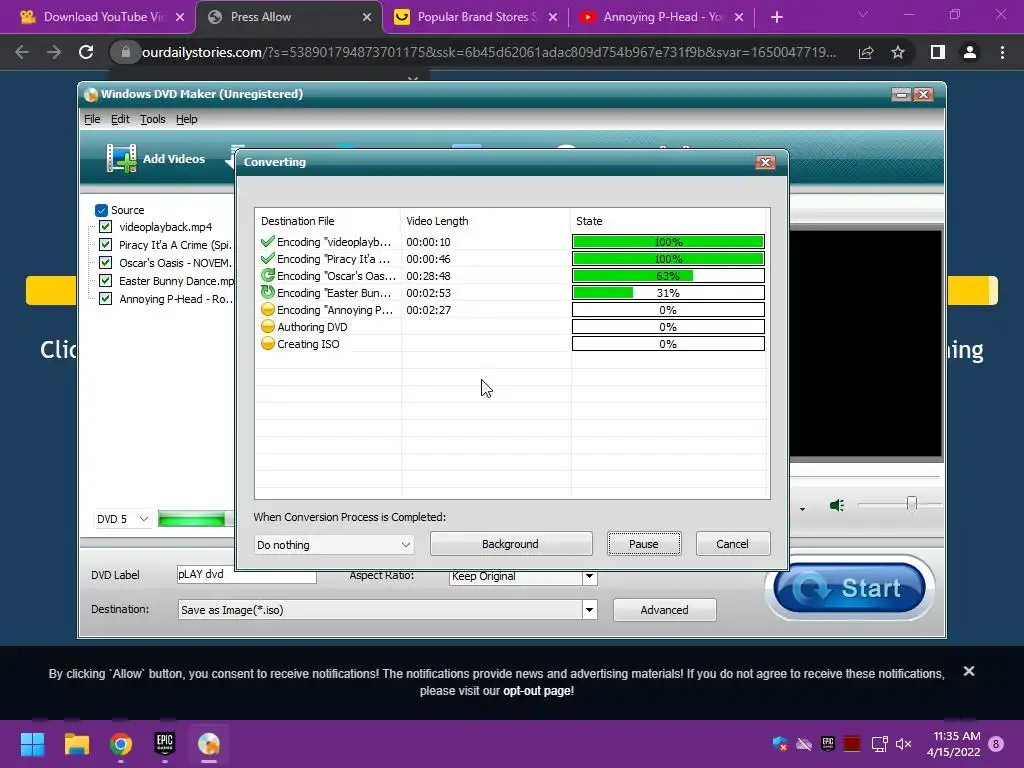This screenshot has width=1024, height=768.
Task: Open the Chrome profile icon
Action: (x=970, y=52)
